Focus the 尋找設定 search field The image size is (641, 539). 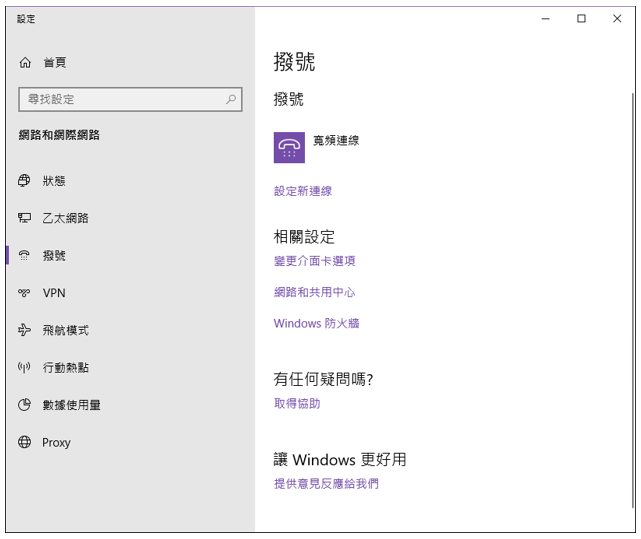click(120, 99)
